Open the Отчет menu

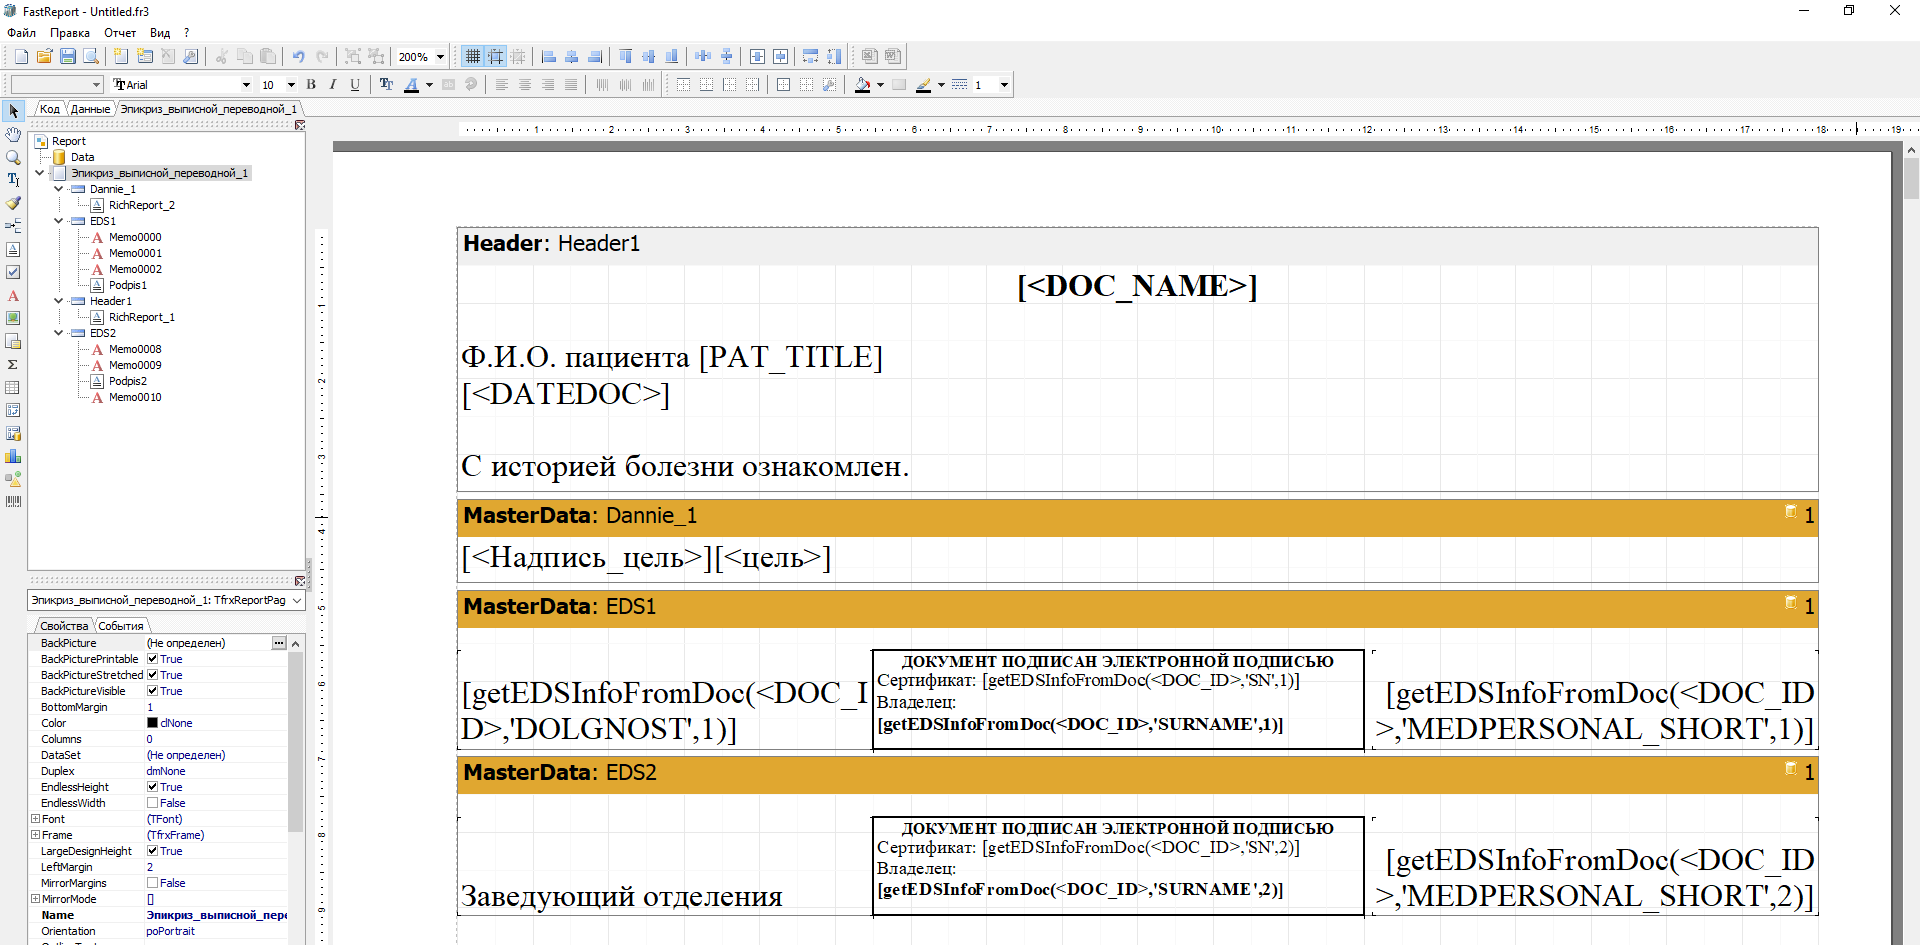[120, 33]
